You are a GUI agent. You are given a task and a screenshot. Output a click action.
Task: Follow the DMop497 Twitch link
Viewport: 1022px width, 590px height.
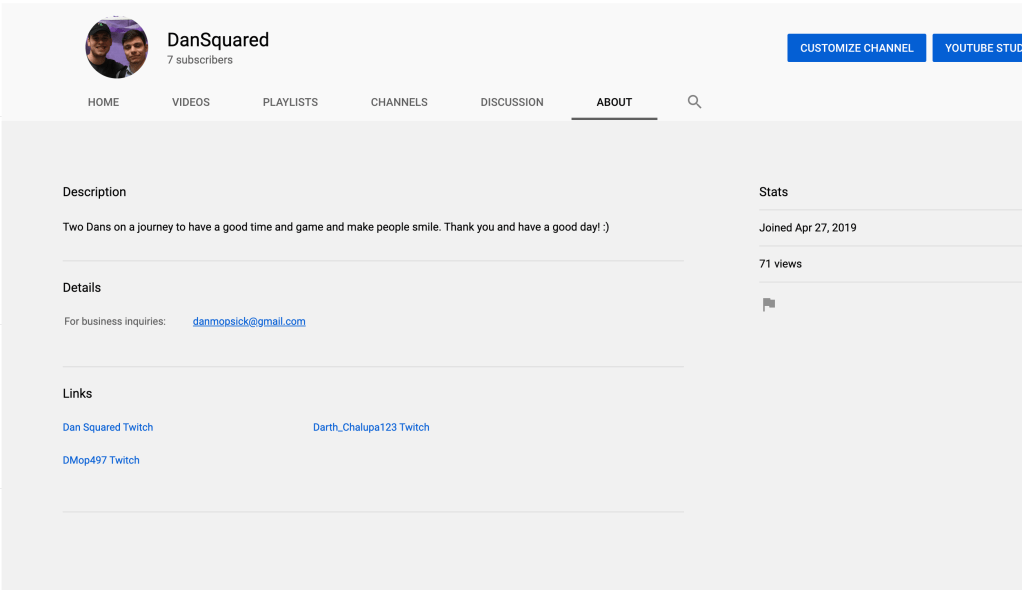point(101,460)
